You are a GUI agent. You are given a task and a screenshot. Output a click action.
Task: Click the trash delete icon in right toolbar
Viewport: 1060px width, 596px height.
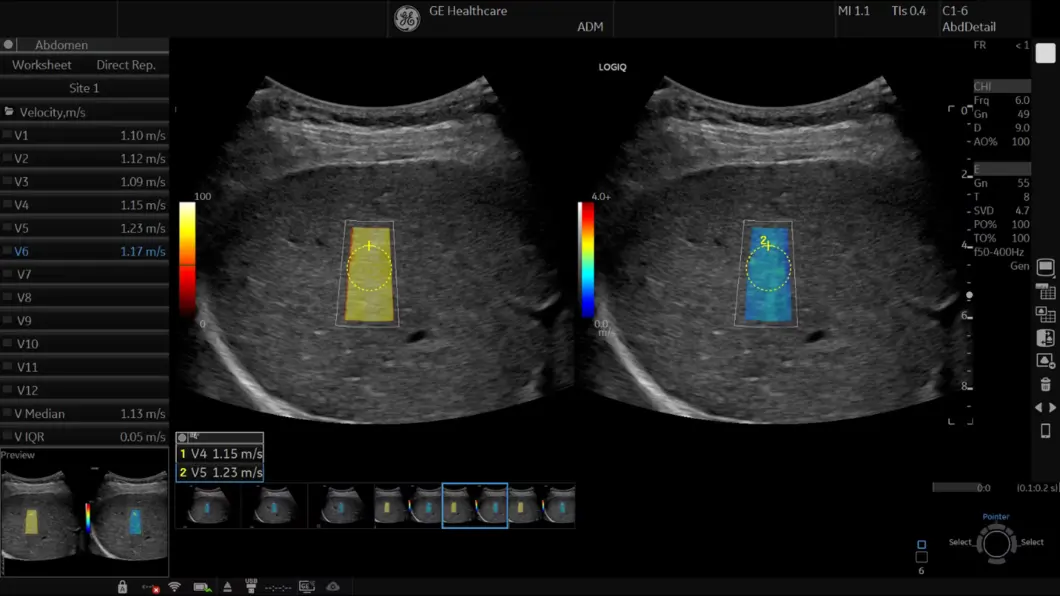(1045, 384)
